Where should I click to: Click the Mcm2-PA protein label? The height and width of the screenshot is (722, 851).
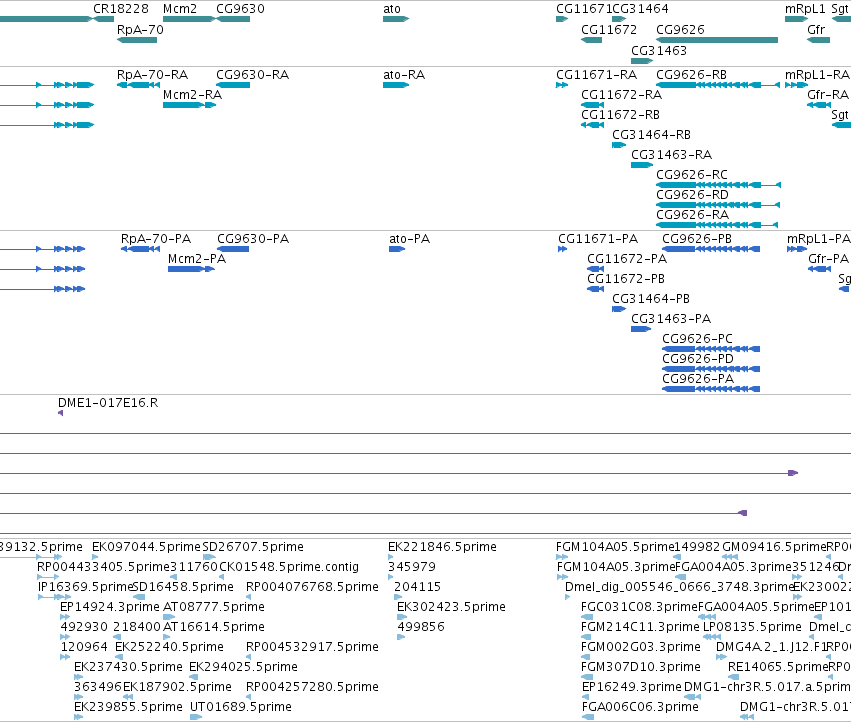pos(197,259)
